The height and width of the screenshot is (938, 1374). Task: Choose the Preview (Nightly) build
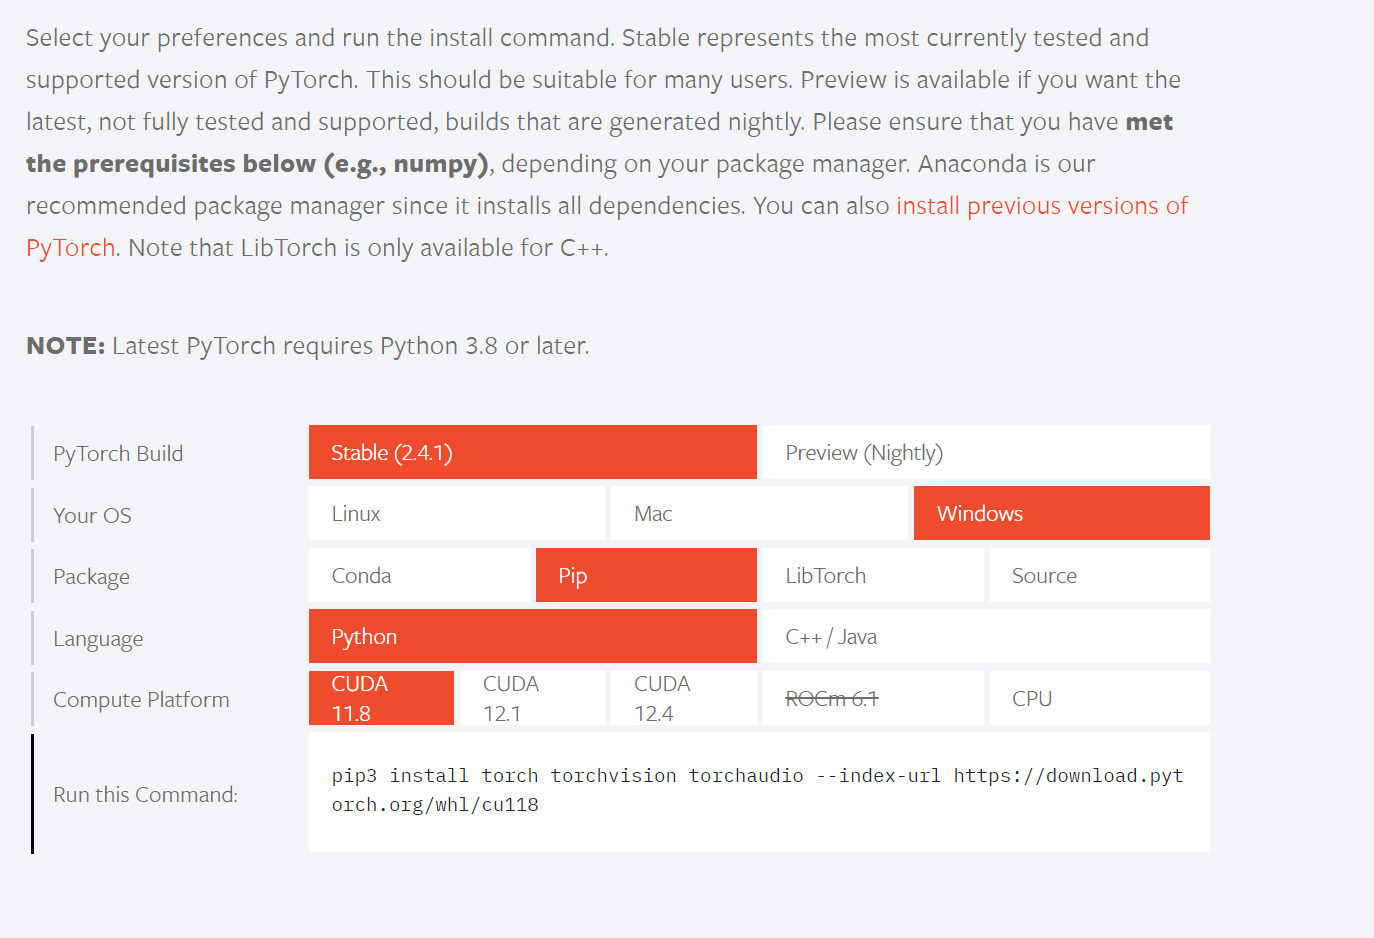click(x=986, y=452)
